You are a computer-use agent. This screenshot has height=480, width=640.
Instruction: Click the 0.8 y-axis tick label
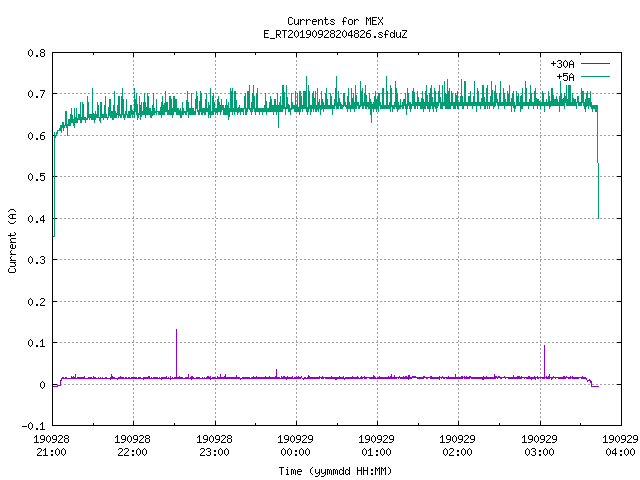tap(36, 53)
